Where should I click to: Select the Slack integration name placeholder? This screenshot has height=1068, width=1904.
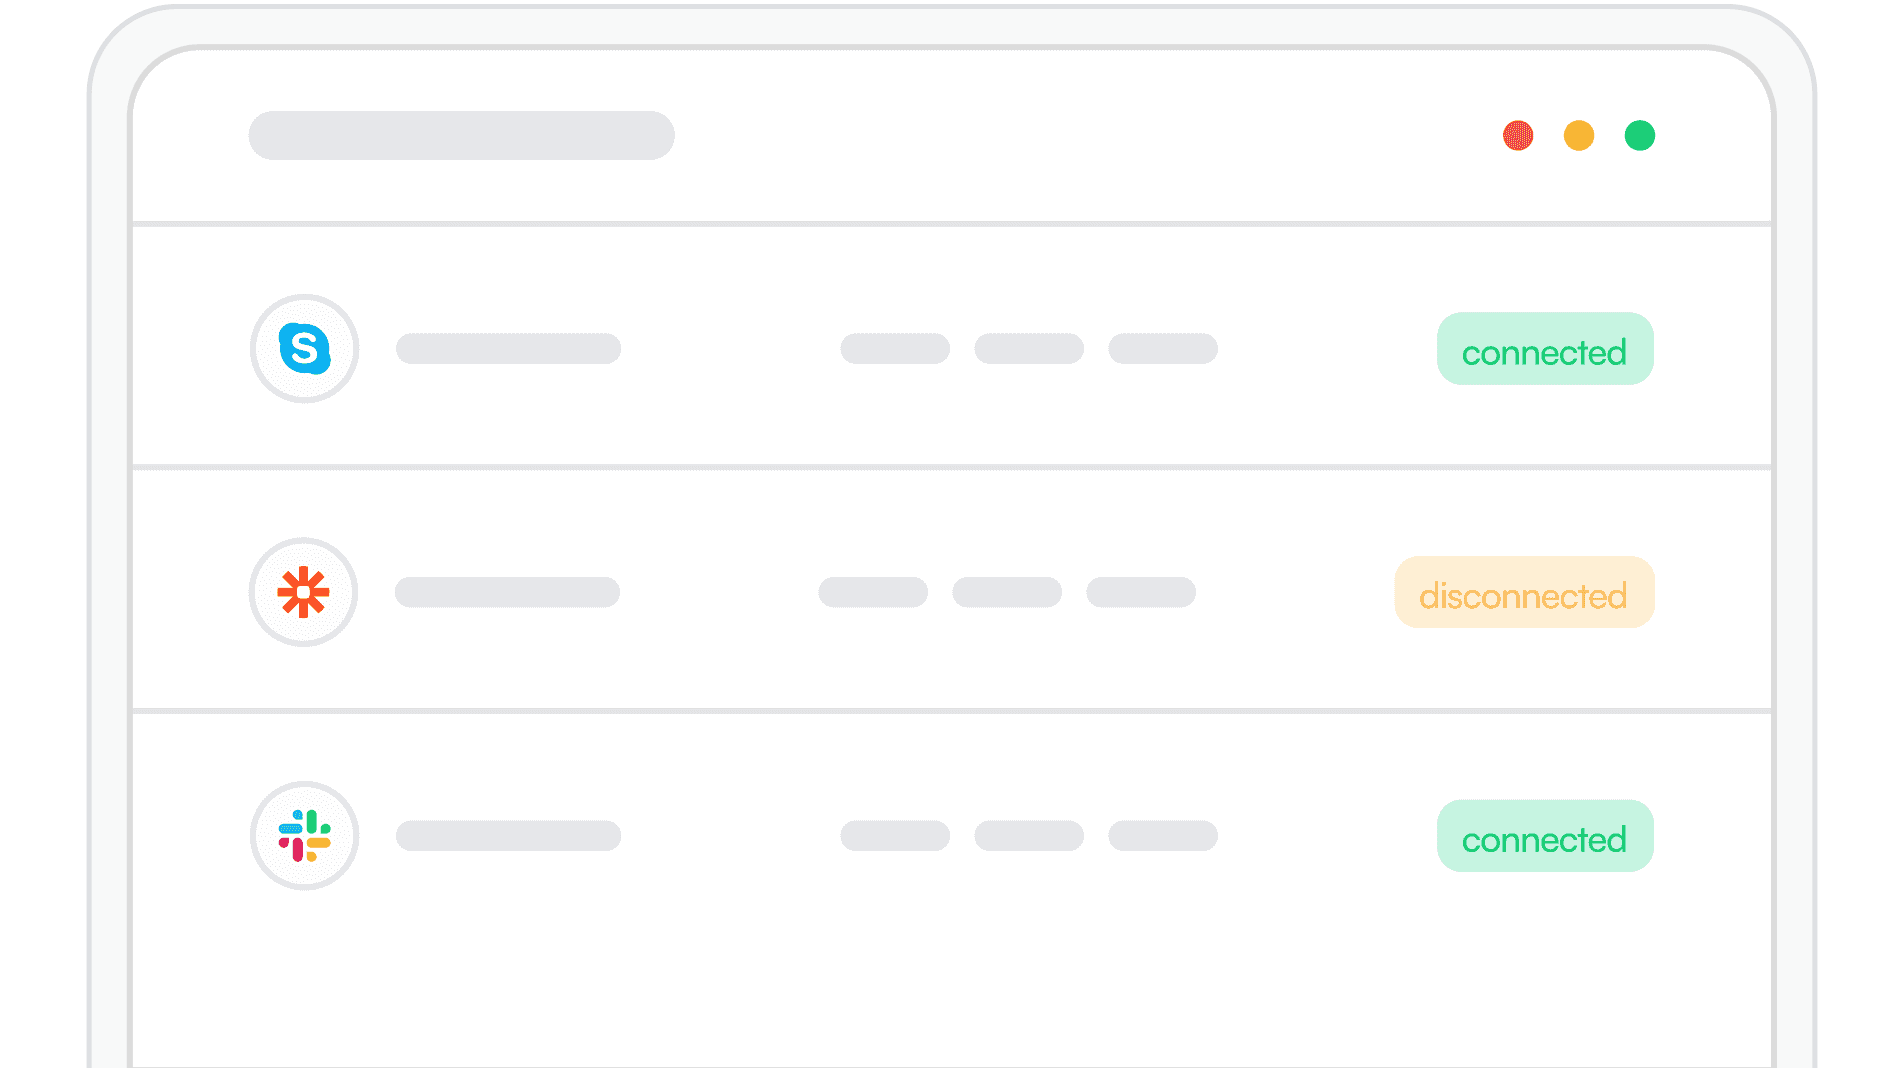(508, 836)
